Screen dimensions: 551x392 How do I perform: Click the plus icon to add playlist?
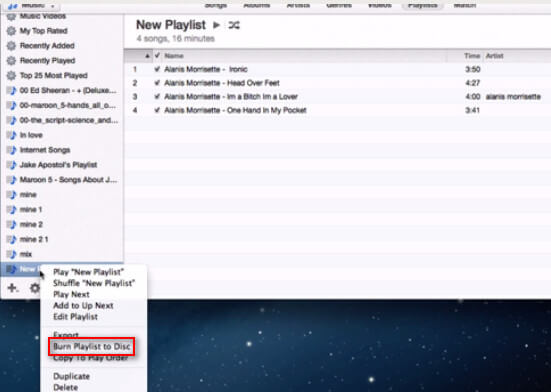coord(13,288)
